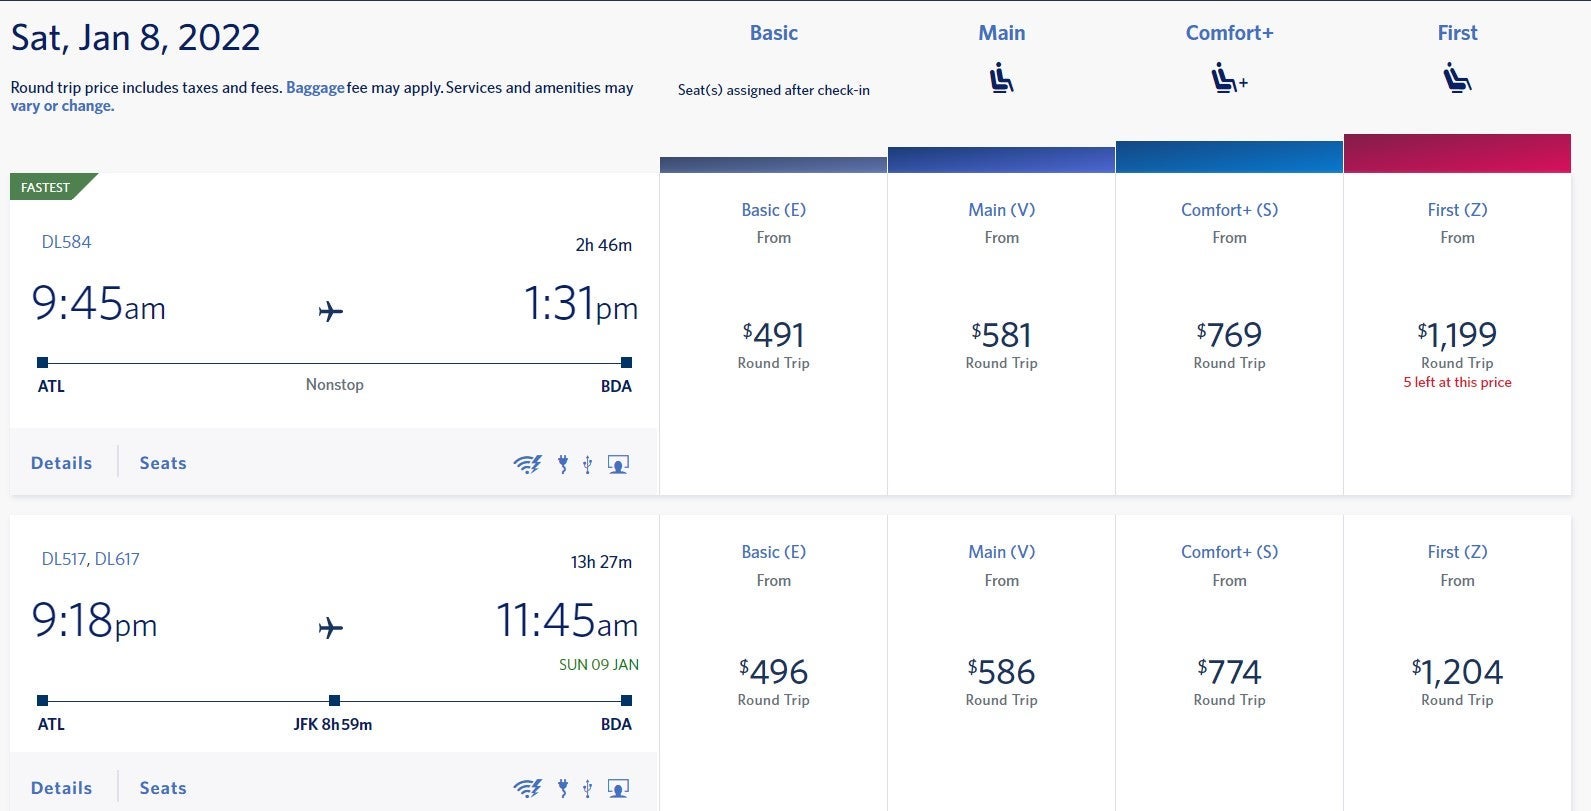Click the USB icon on the nonstop flight
The image size is (1591, 811).
pos(587,464)
